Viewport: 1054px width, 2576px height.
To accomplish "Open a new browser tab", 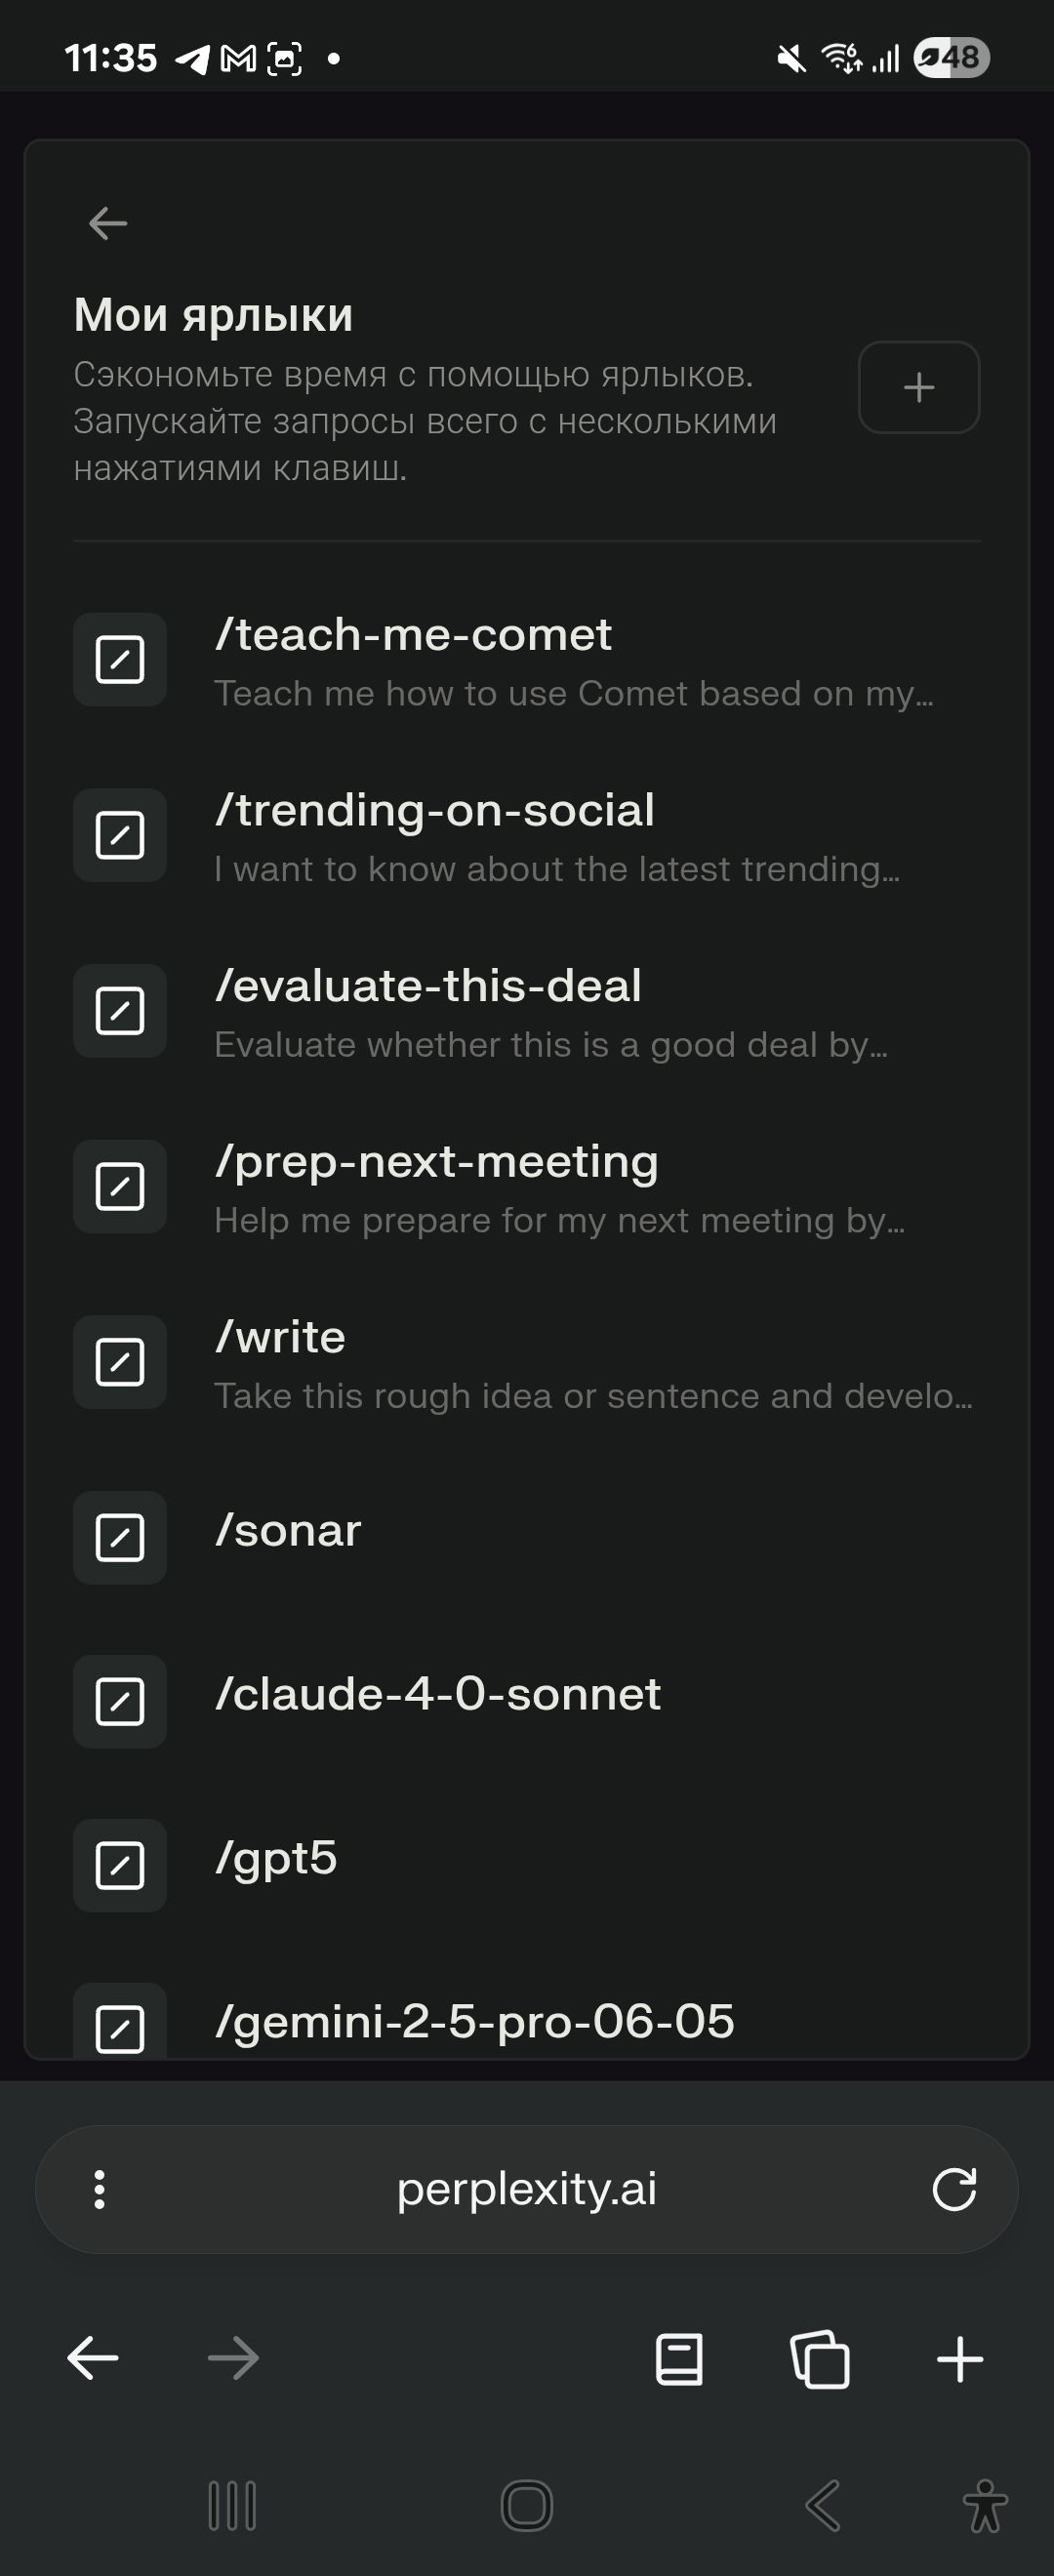I will pyautogui.click(x=960, y=2359).
